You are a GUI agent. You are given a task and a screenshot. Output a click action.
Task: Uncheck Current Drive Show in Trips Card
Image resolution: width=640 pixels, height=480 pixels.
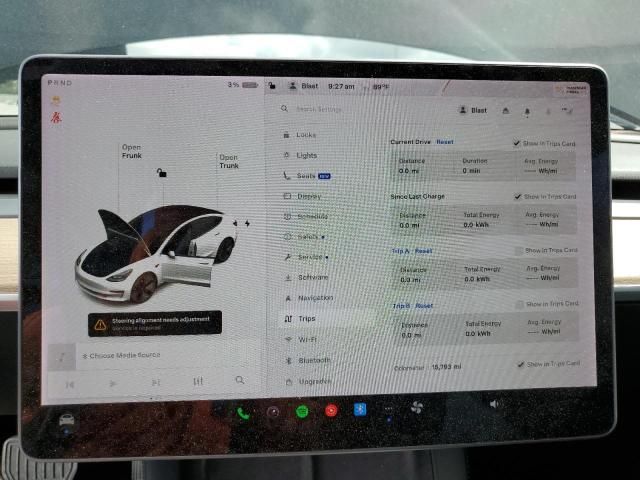(x=517, y=143)
